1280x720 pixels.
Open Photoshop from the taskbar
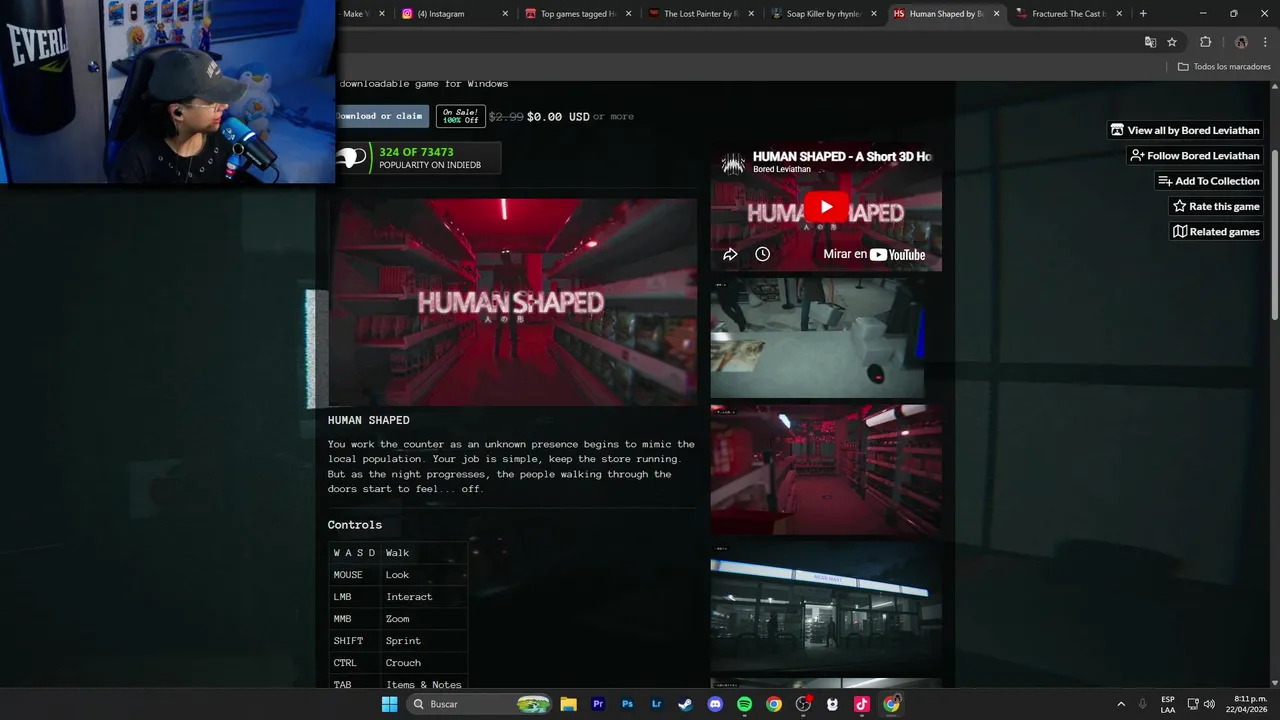click(627, 704)
